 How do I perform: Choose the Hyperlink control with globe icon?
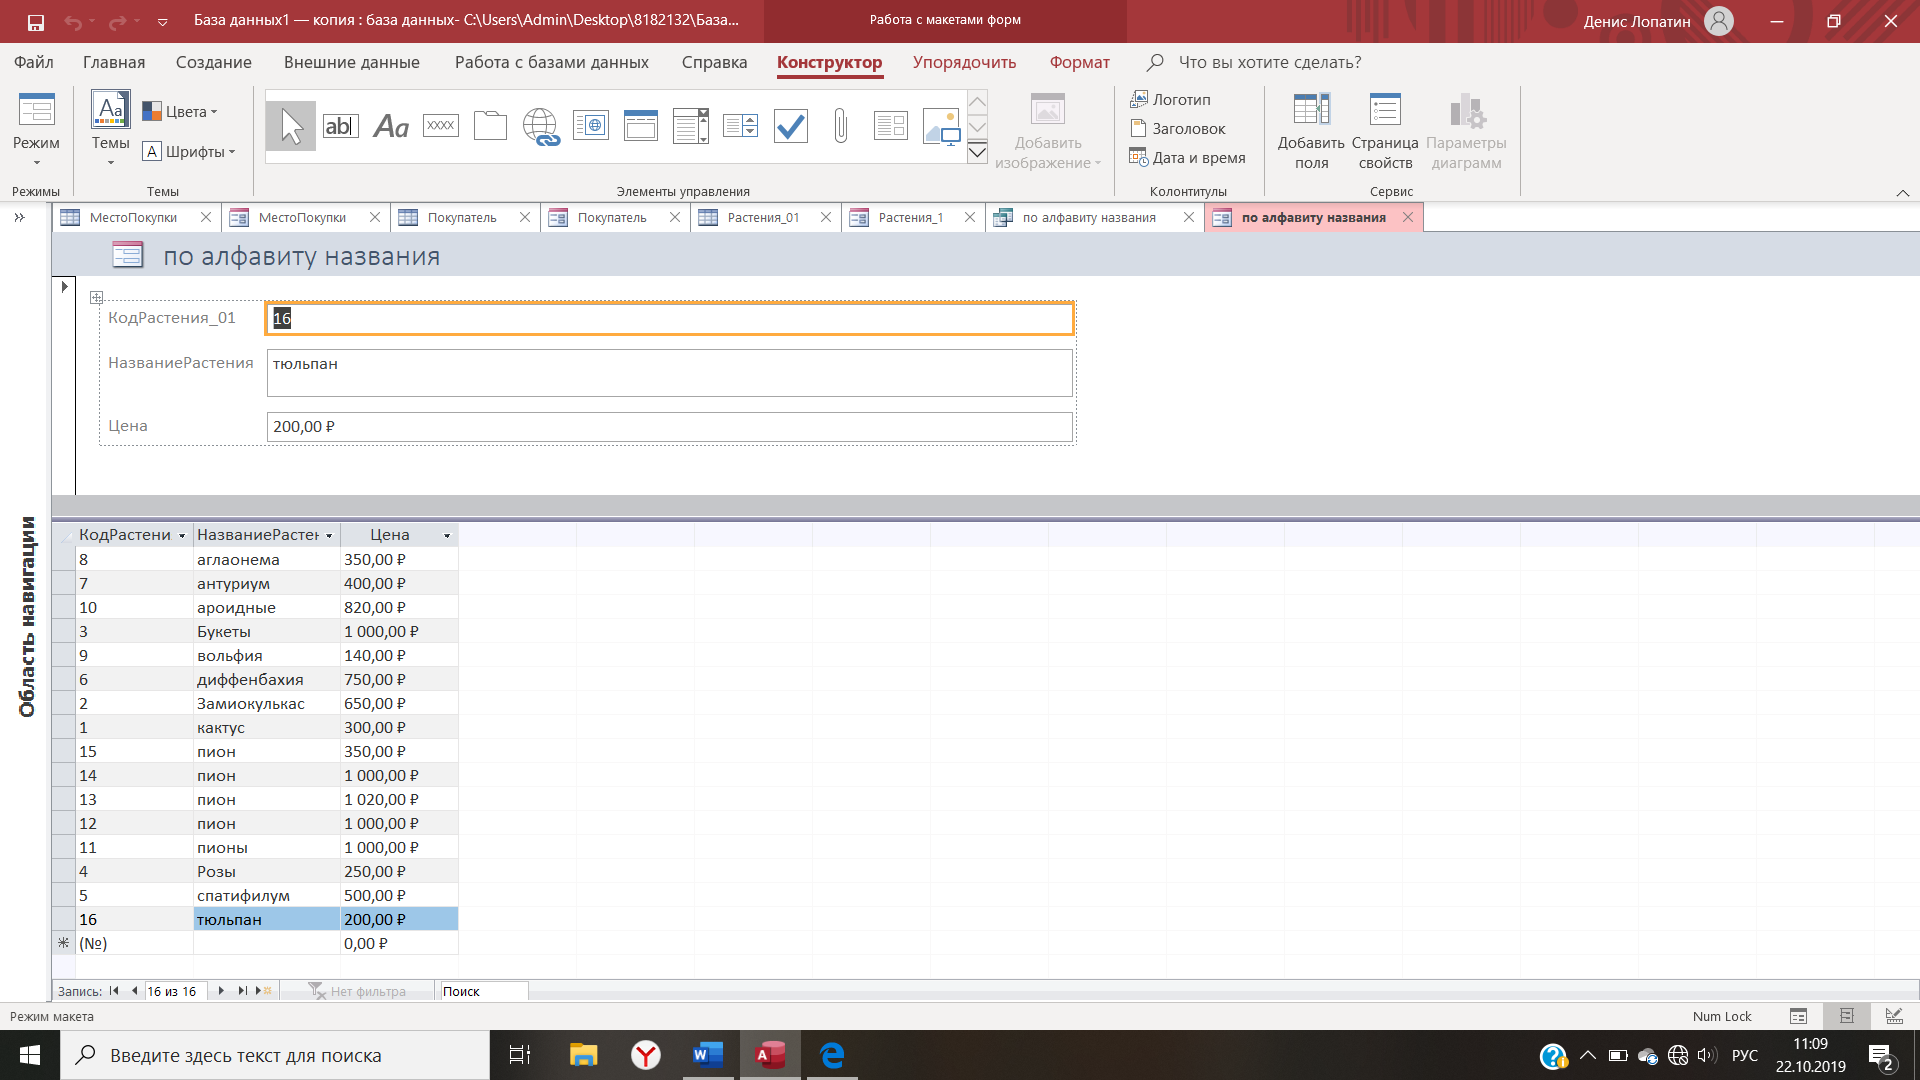click(540, 126)
